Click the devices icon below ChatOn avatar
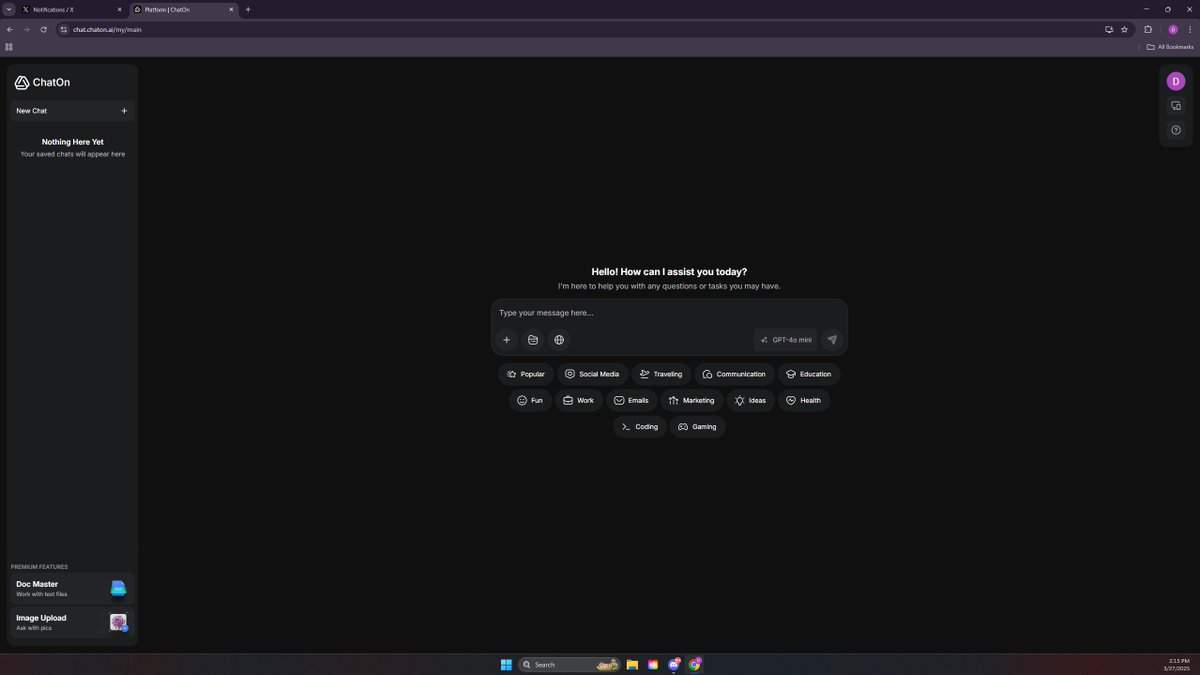Viewport: 1200px width, 675px height. (1176, 106)
